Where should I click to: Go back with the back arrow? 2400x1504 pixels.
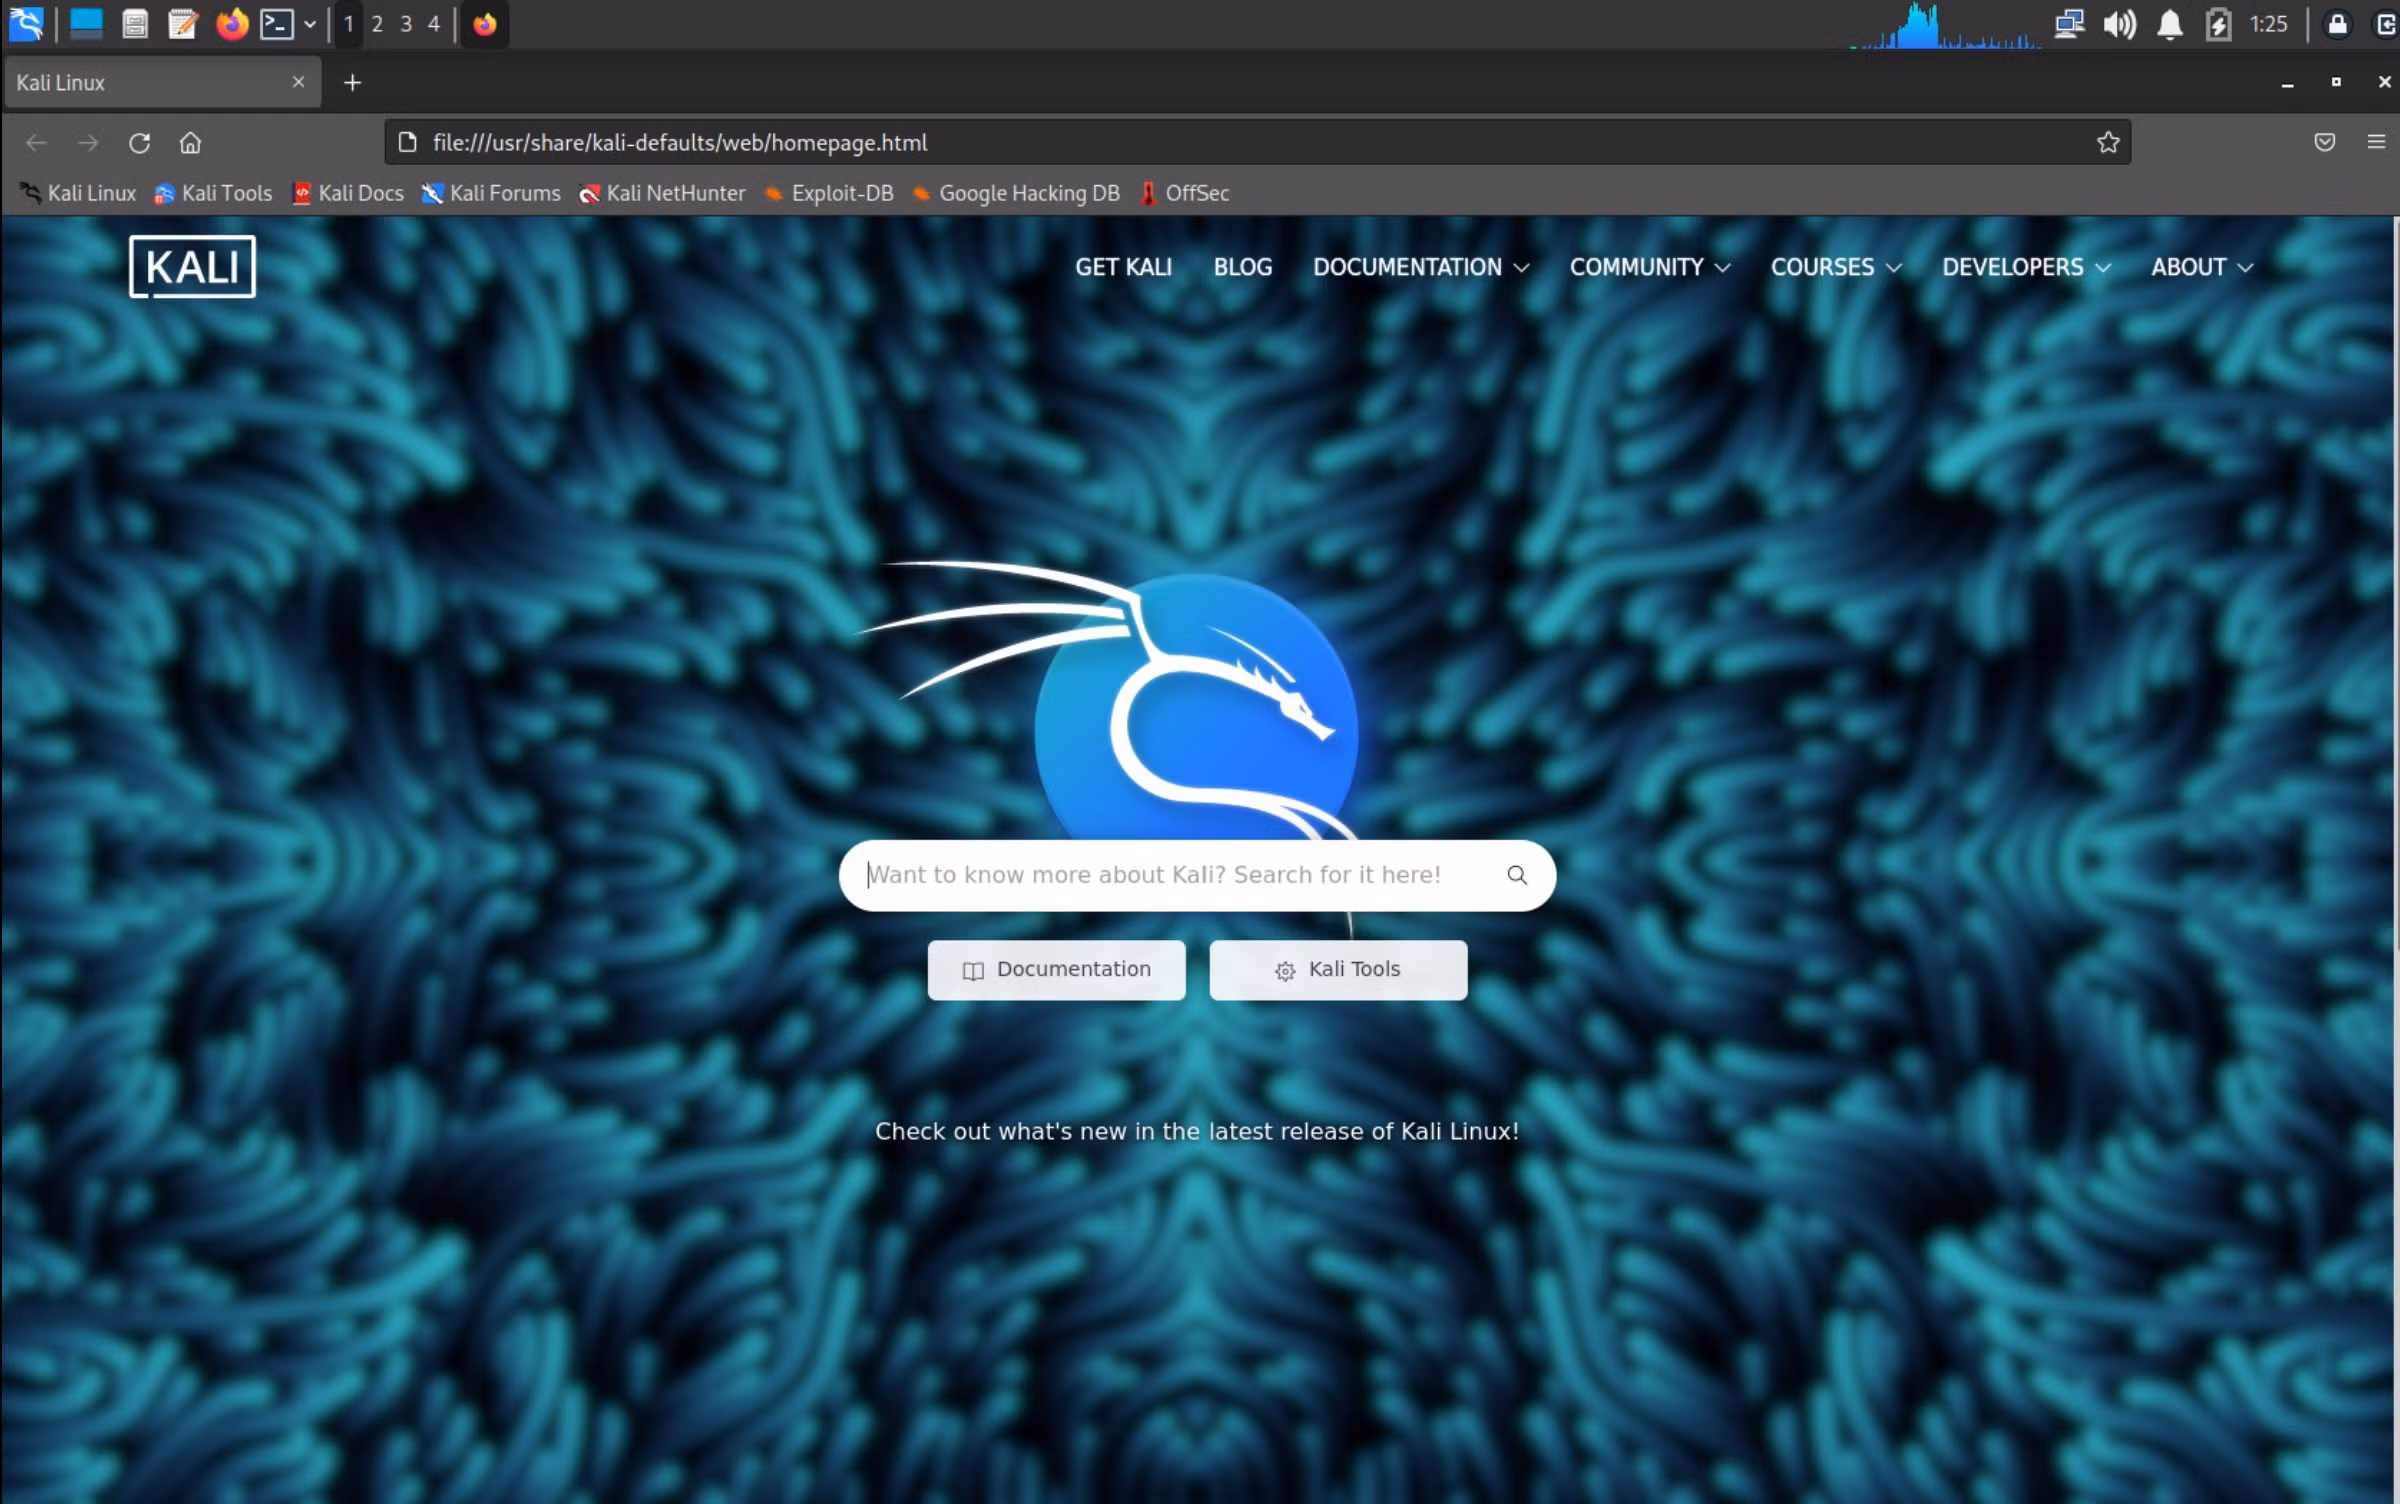[36, 143]
